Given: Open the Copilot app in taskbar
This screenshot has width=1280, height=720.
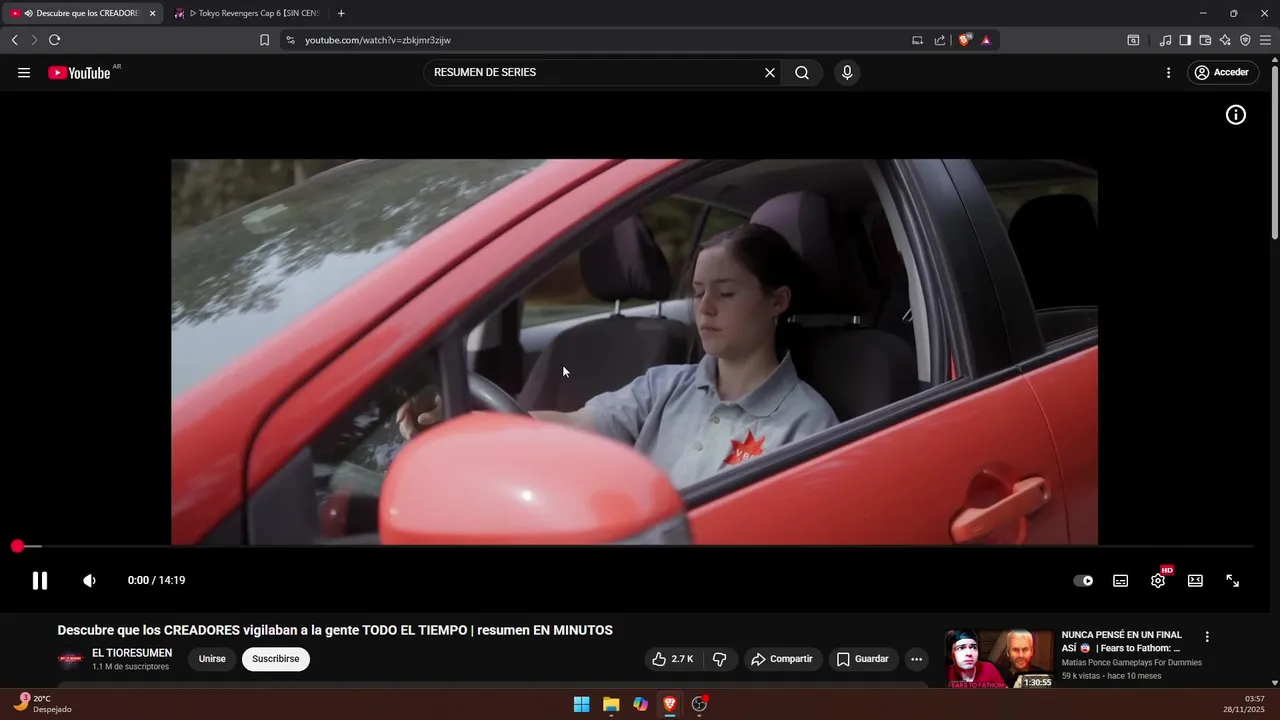Looking at the screenshot, I should (640, 704).
